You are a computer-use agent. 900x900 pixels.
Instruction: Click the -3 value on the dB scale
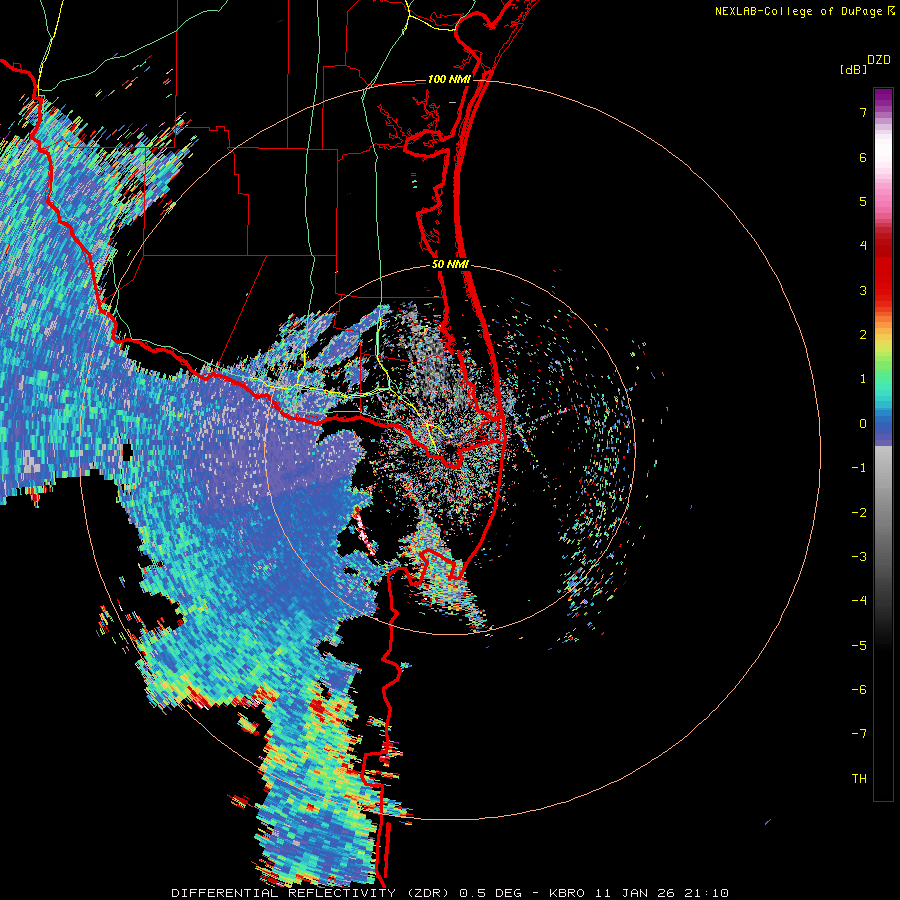(859, 557)
